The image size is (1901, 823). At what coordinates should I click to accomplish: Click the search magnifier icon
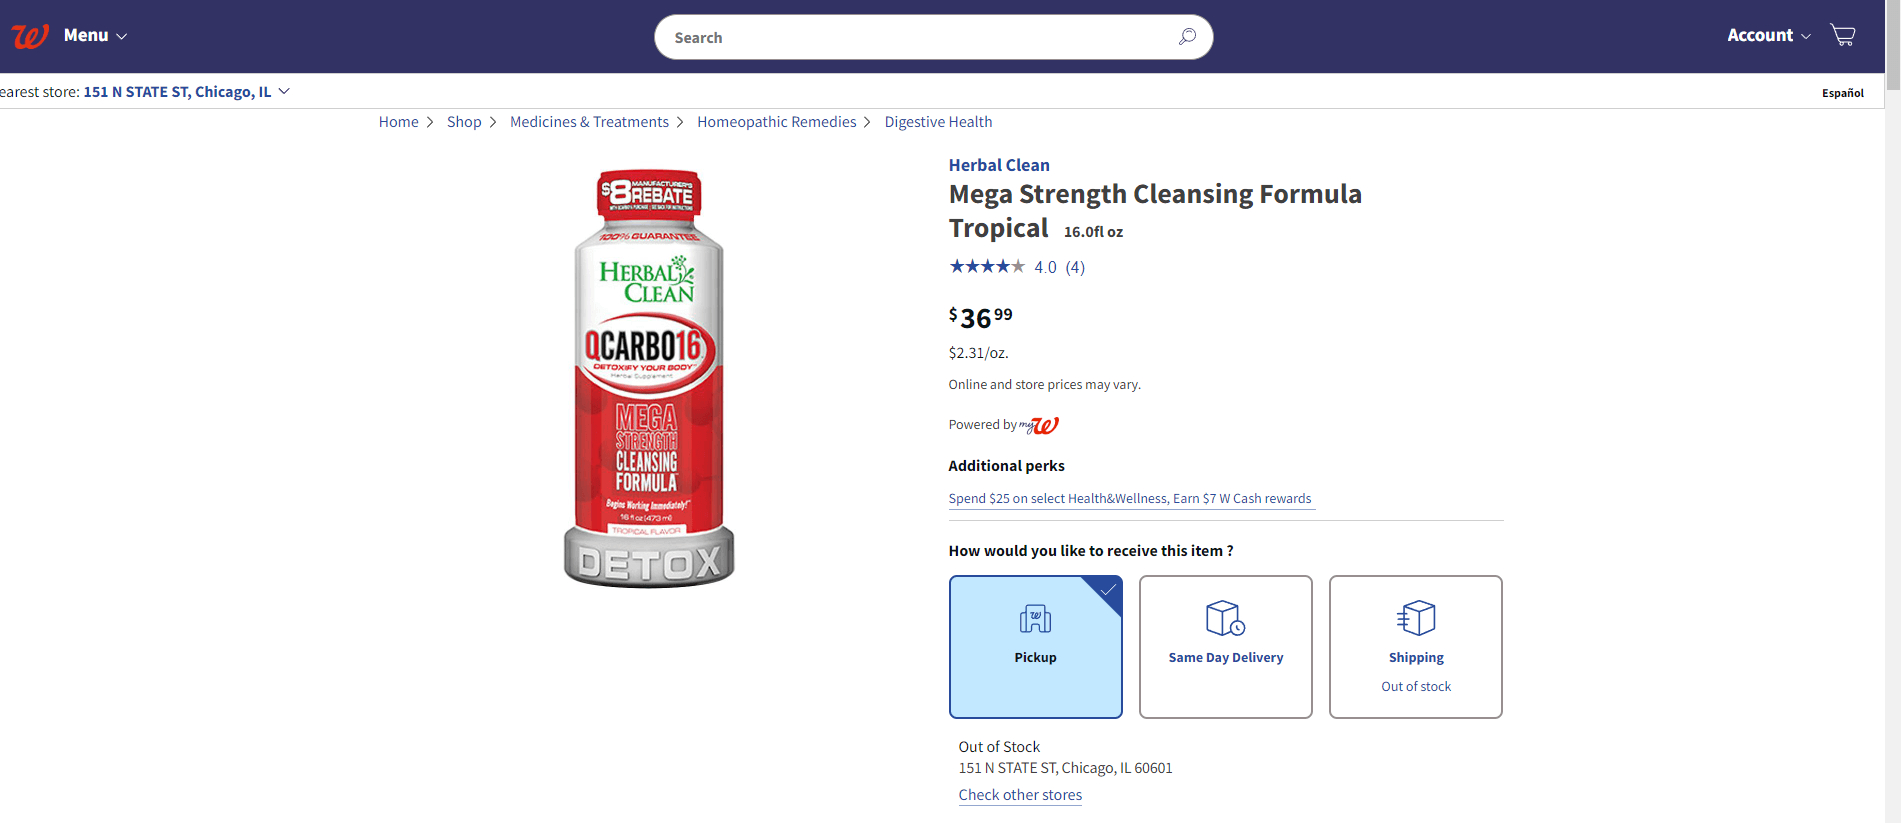[x=1187, y=37]
